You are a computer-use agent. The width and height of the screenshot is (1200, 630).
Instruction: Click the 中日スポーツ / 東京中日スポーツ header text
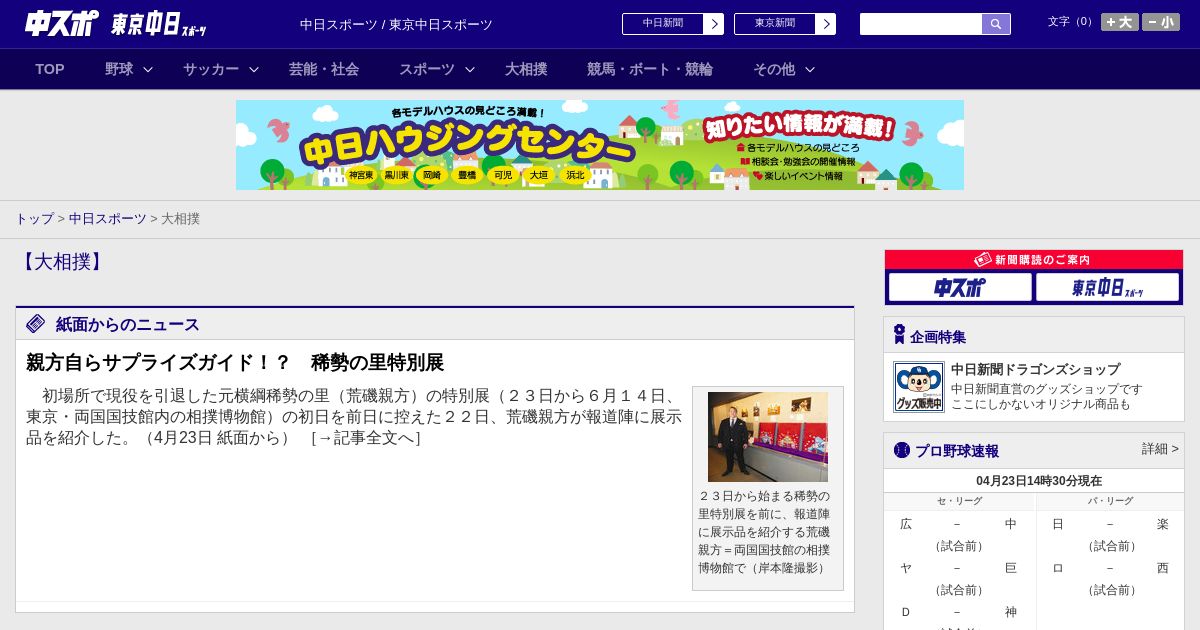pyautogui.click(x=396, y=24)
